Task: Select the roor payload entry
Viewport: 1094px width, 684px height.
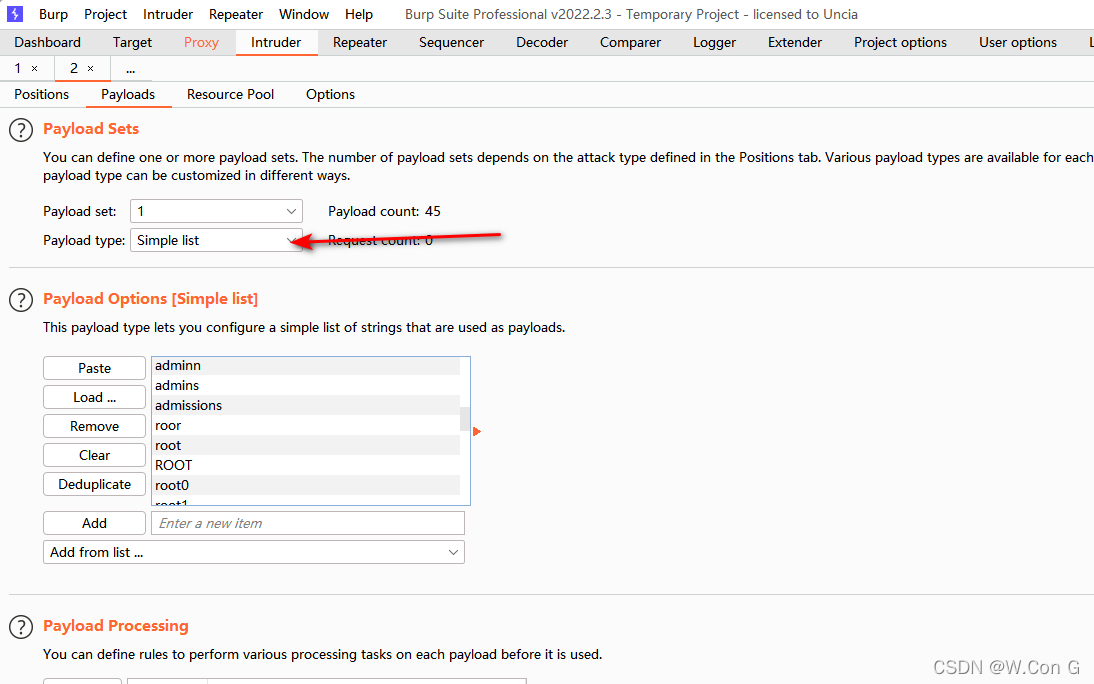Action: (x=306, y=425)
